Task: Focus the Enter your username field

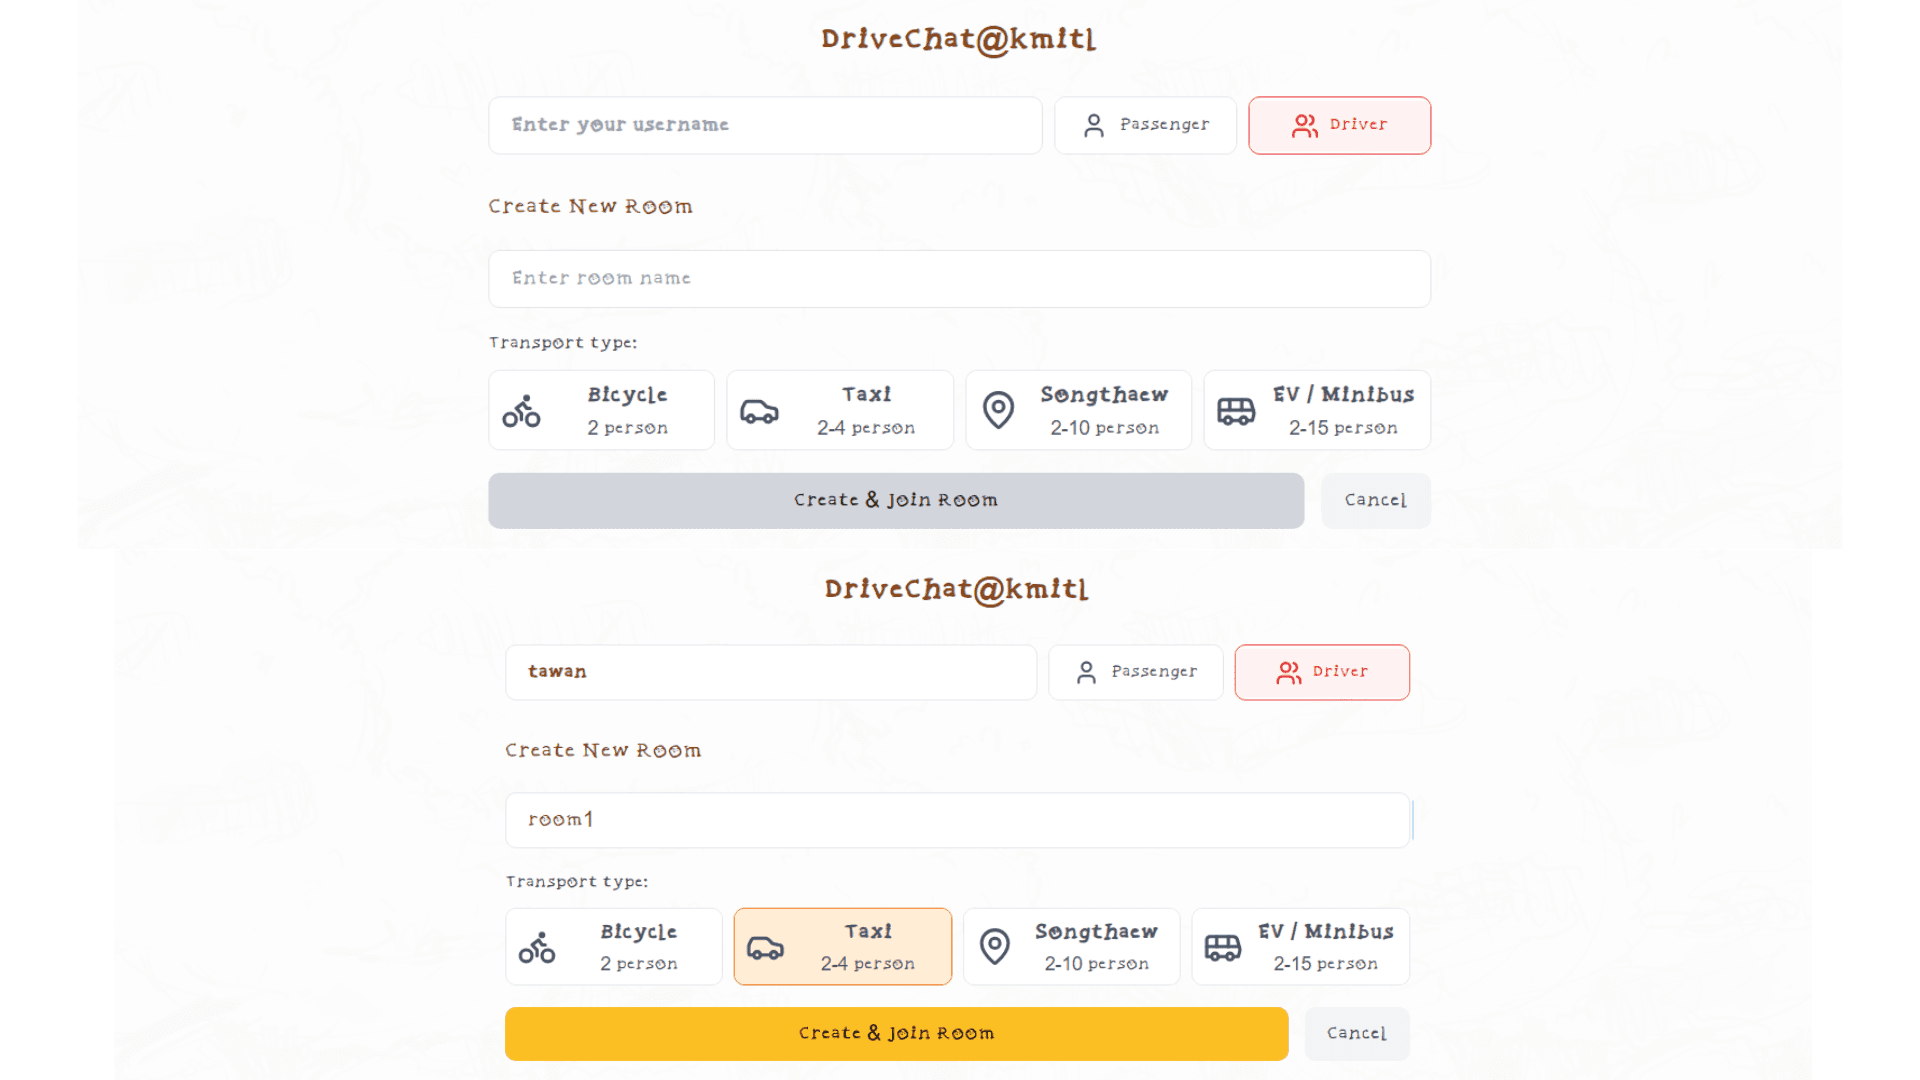Action: 765,125
